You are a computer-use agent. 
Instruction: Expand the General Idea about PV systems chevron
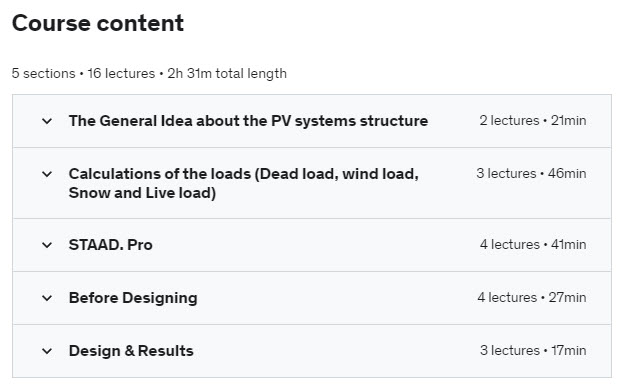pyautogui.click(x=47, y=121)
